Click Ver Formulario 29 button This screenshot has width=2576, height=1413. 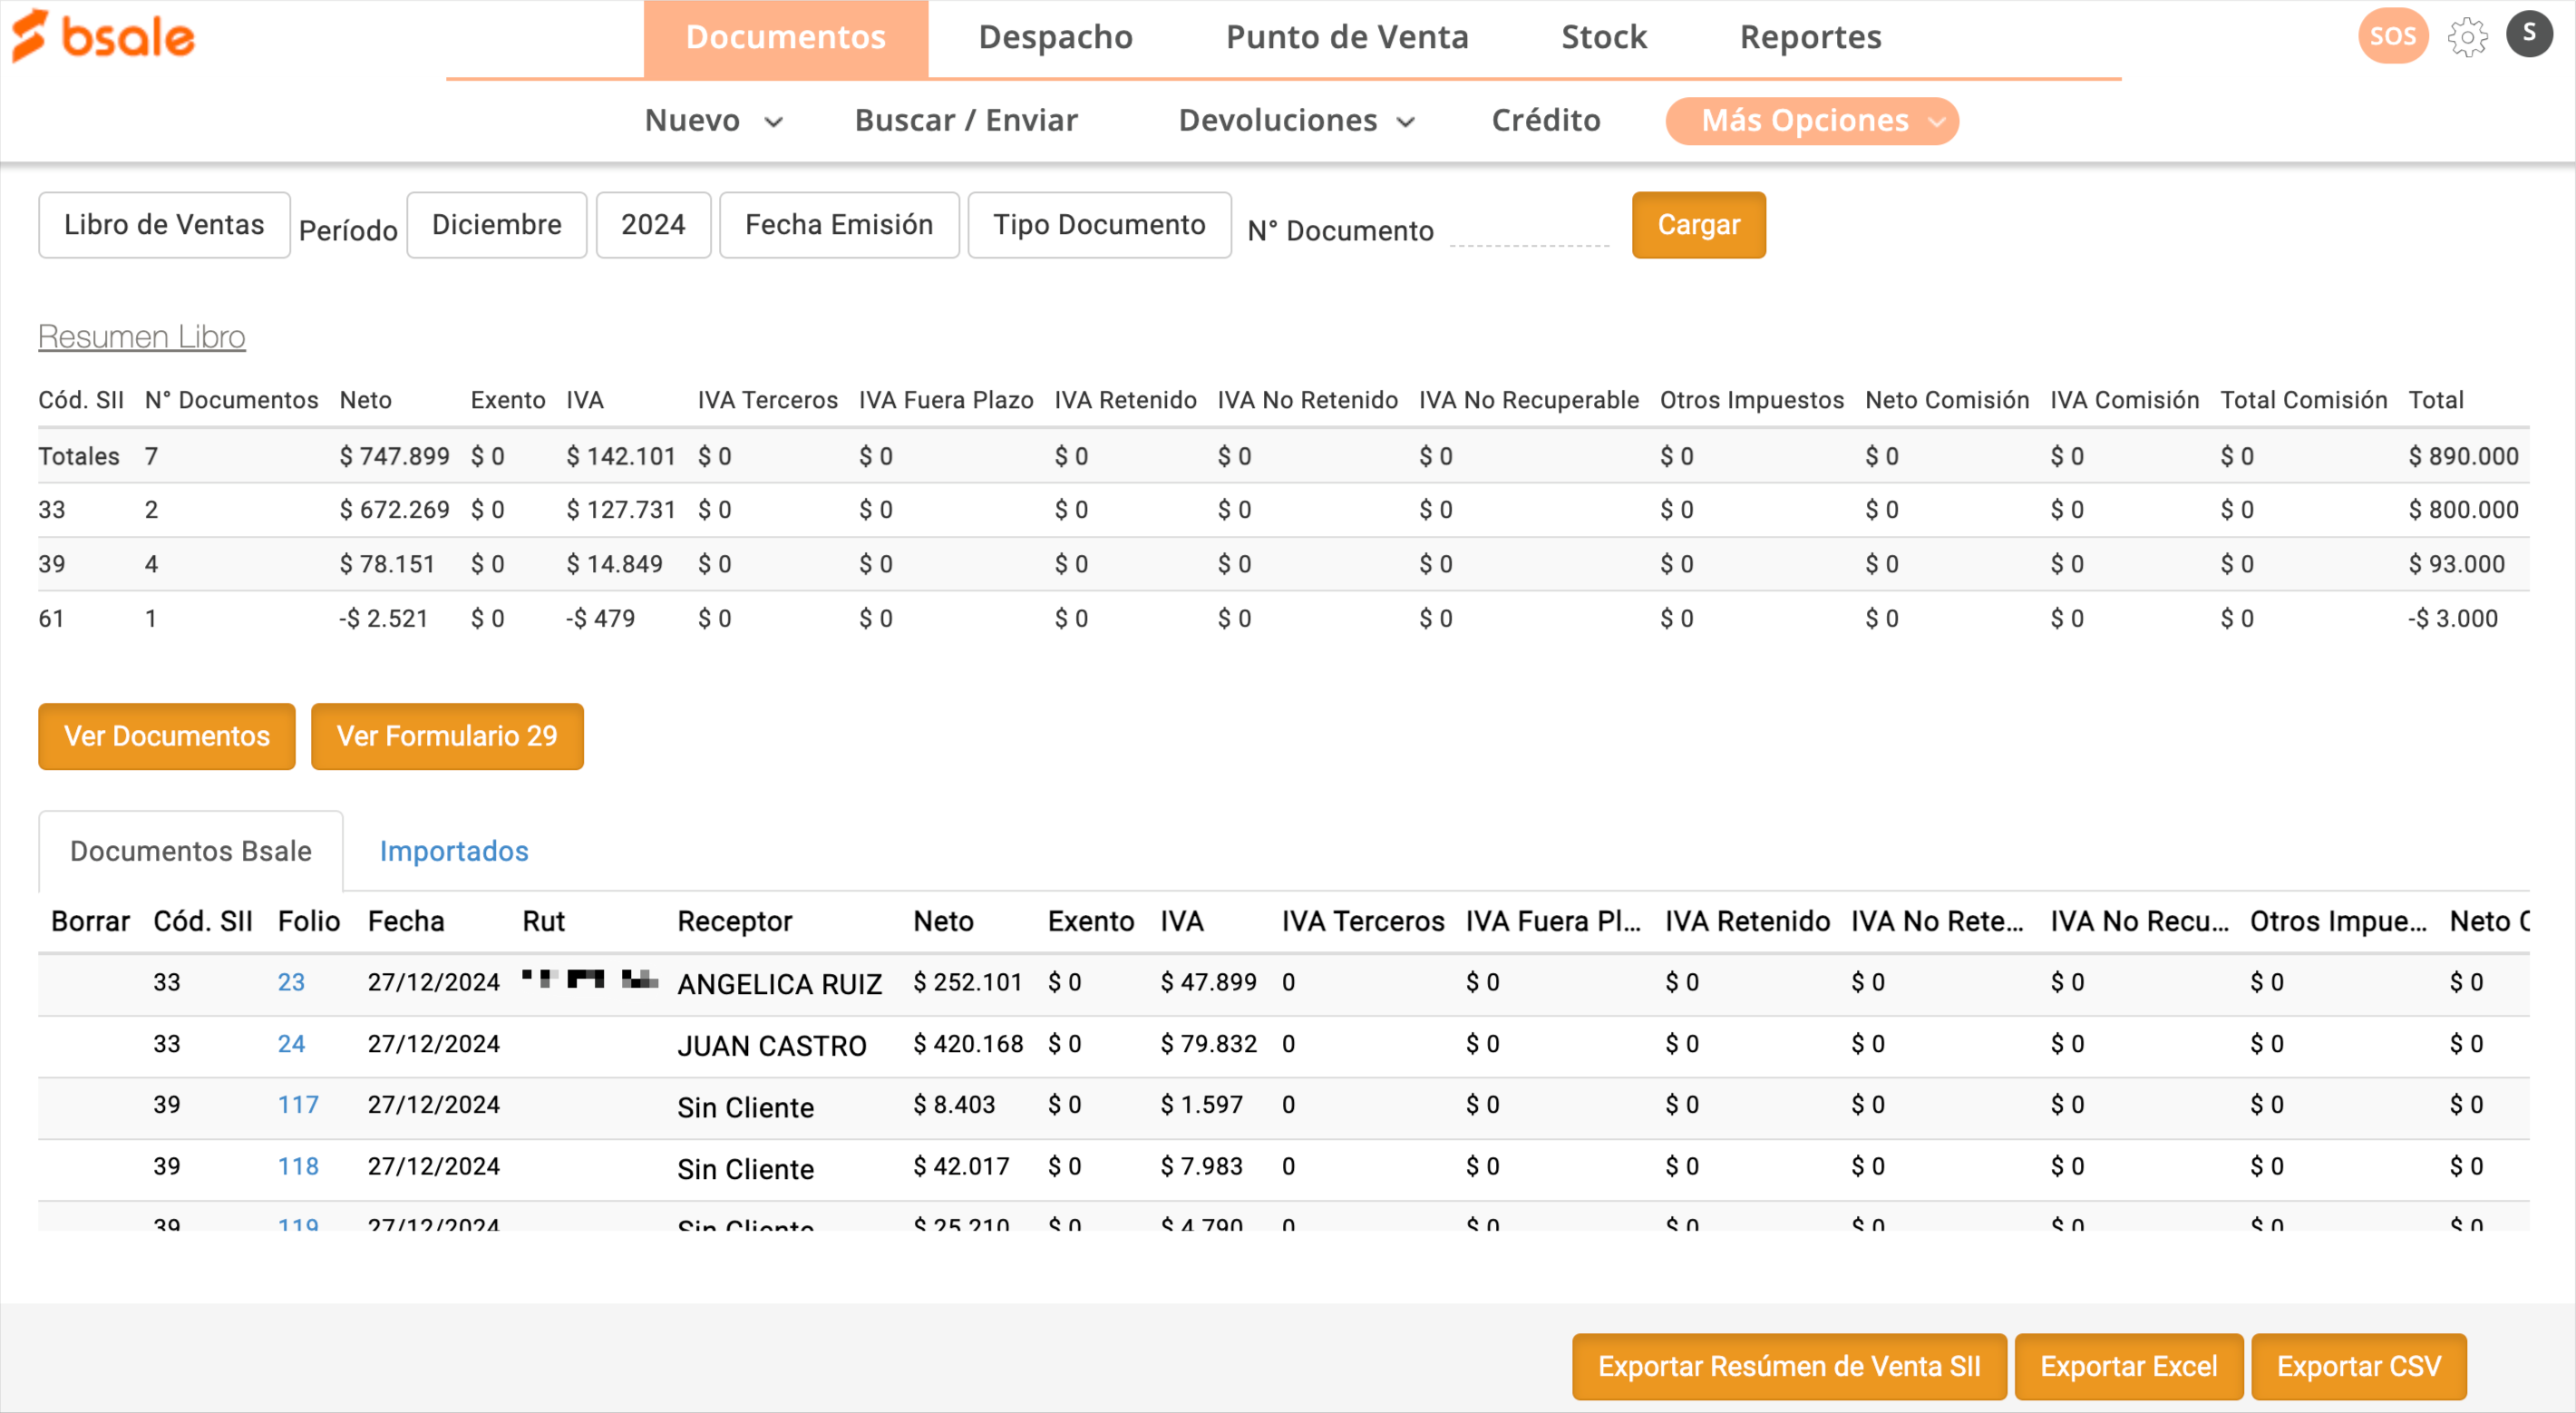click(446, 736)
